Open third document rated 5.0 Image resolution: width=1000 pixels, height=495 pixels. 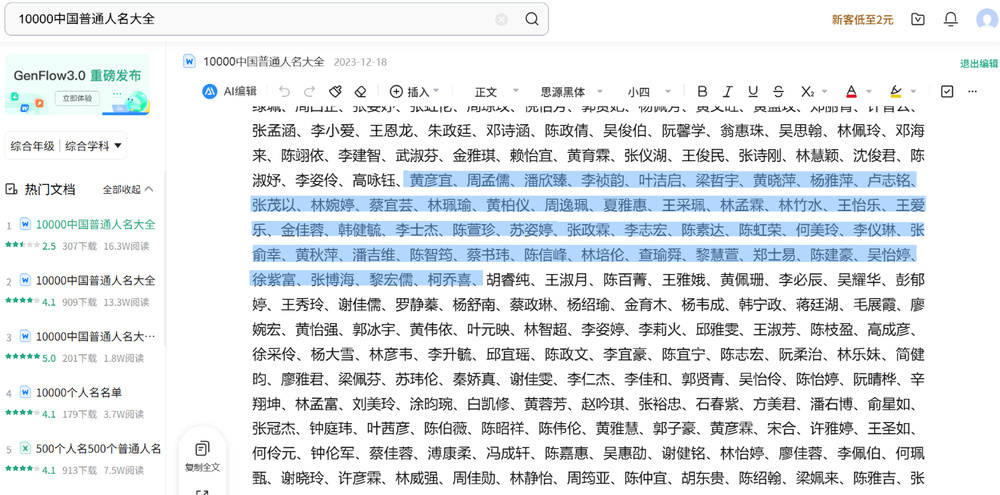pyautogui.click(x=96, y=337)
